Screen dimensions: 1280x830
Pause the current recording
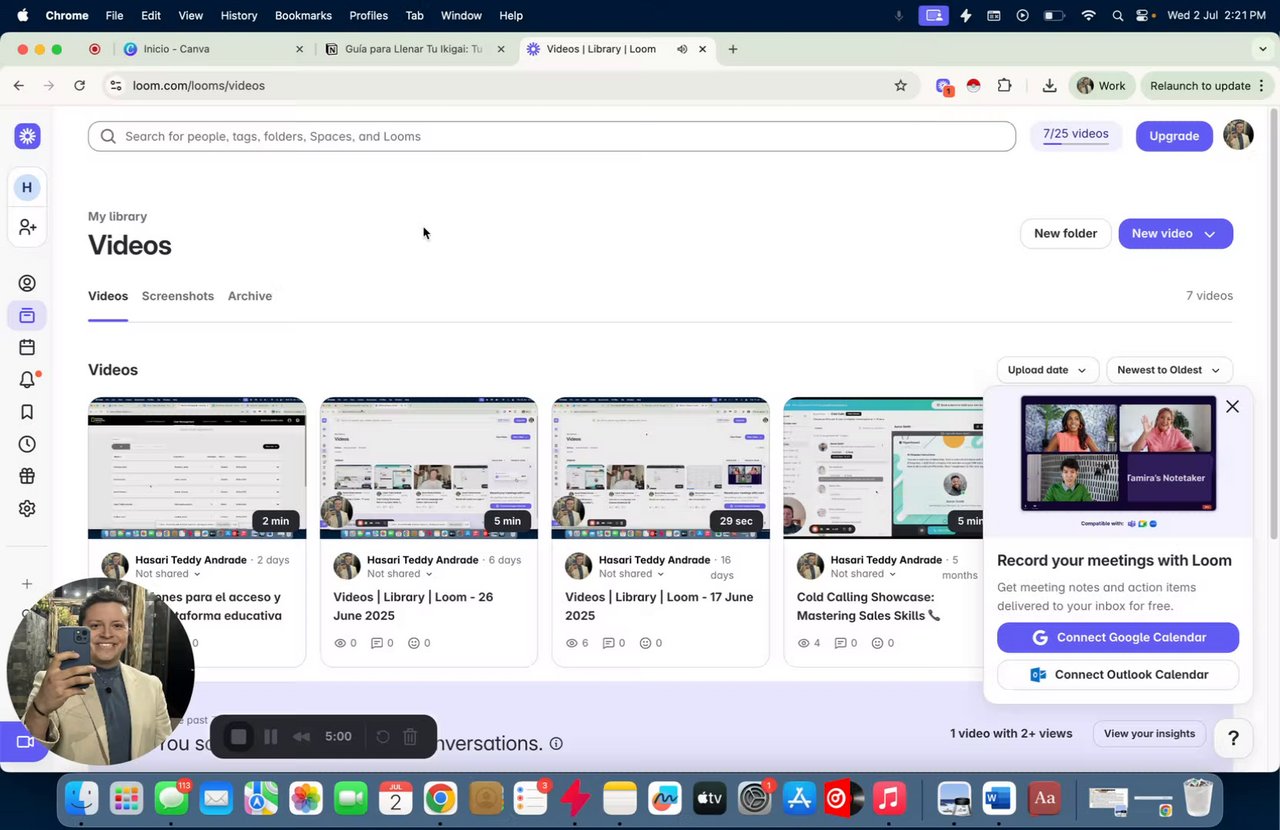[270, 737]
